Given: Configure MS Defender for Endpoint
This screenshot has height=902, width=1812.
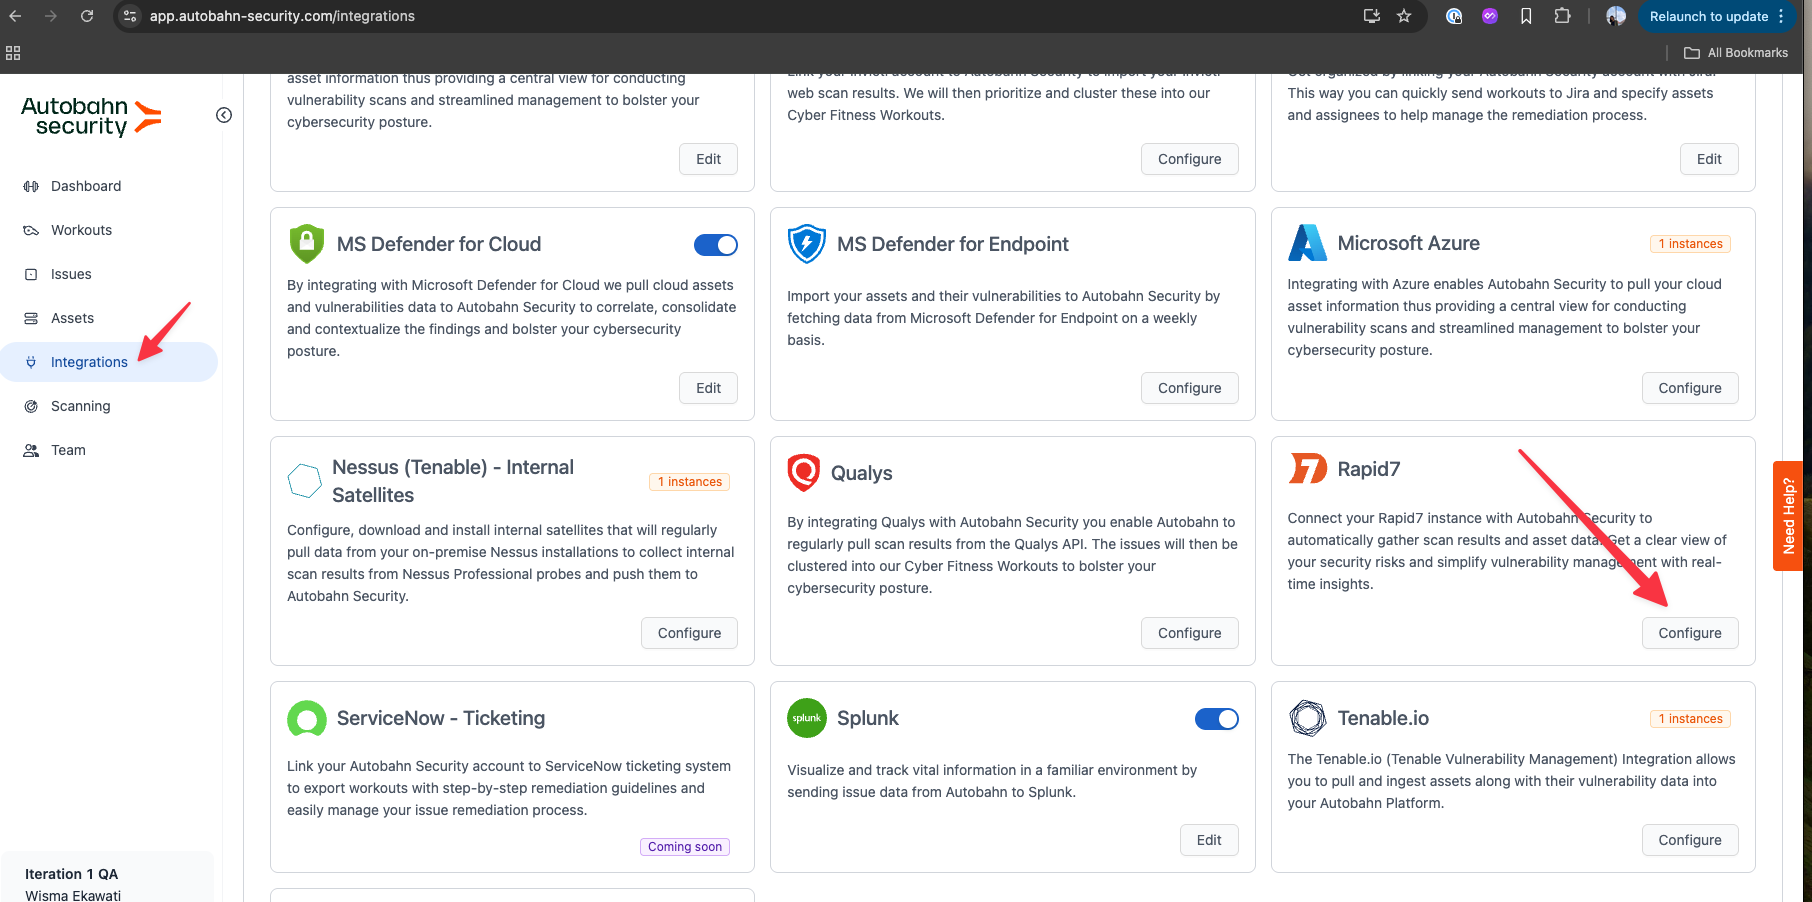Looking at the screenshot, I should click(x=1189, y=388).
